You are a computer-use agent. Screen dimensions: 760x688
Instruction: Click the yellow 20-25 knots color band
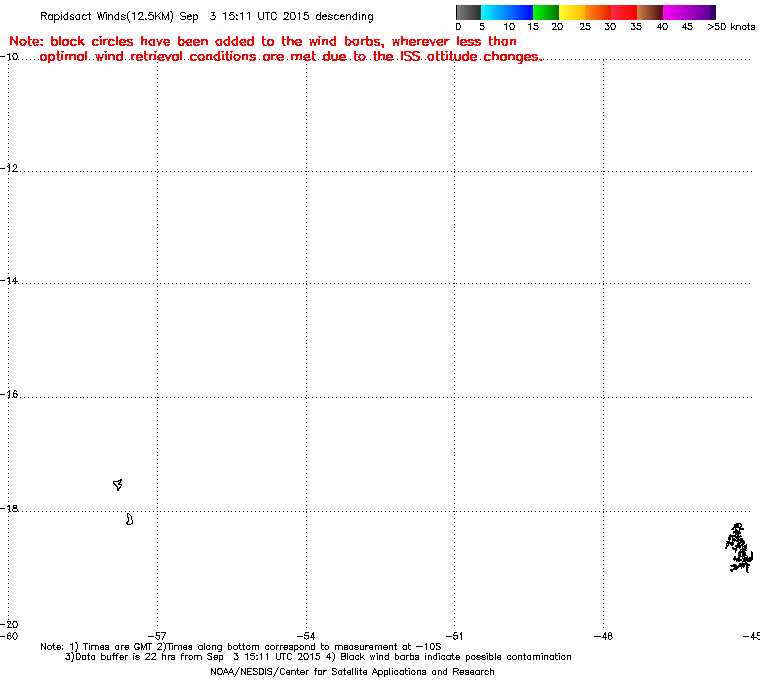point(572,12)
